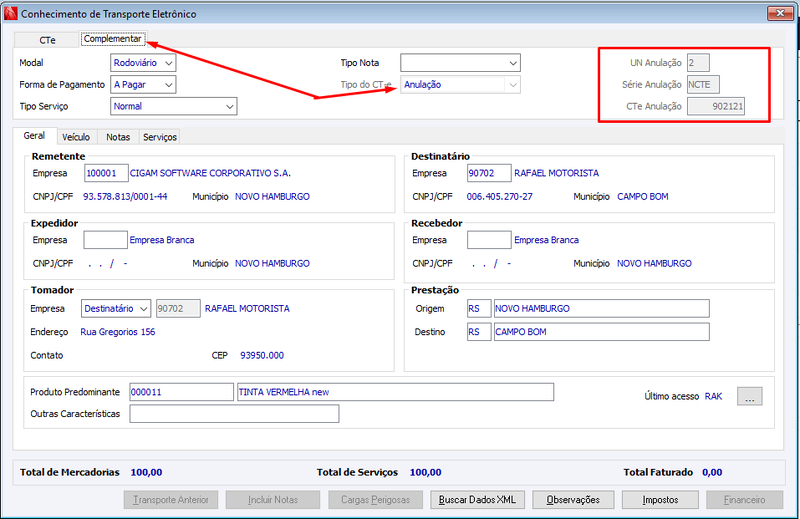Click the Cargas Perigosas button
Viewport: 800px width, 519px height.
click(x=376, y=500)
